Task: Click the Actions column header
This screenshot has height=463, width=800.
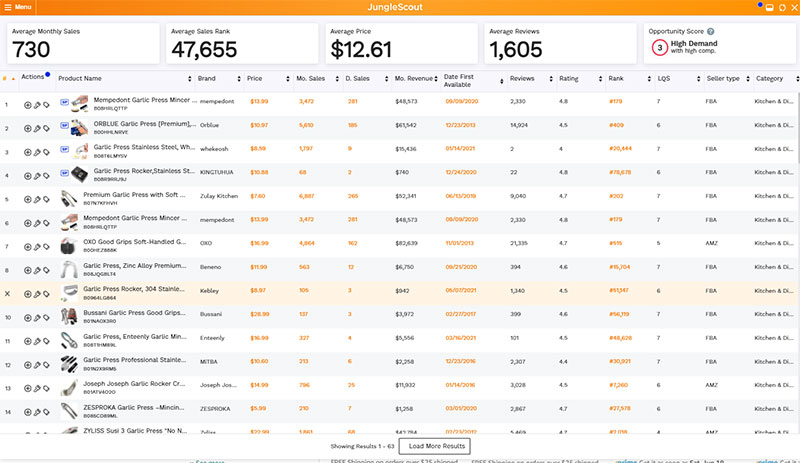Action: click(x=33, y=77)
